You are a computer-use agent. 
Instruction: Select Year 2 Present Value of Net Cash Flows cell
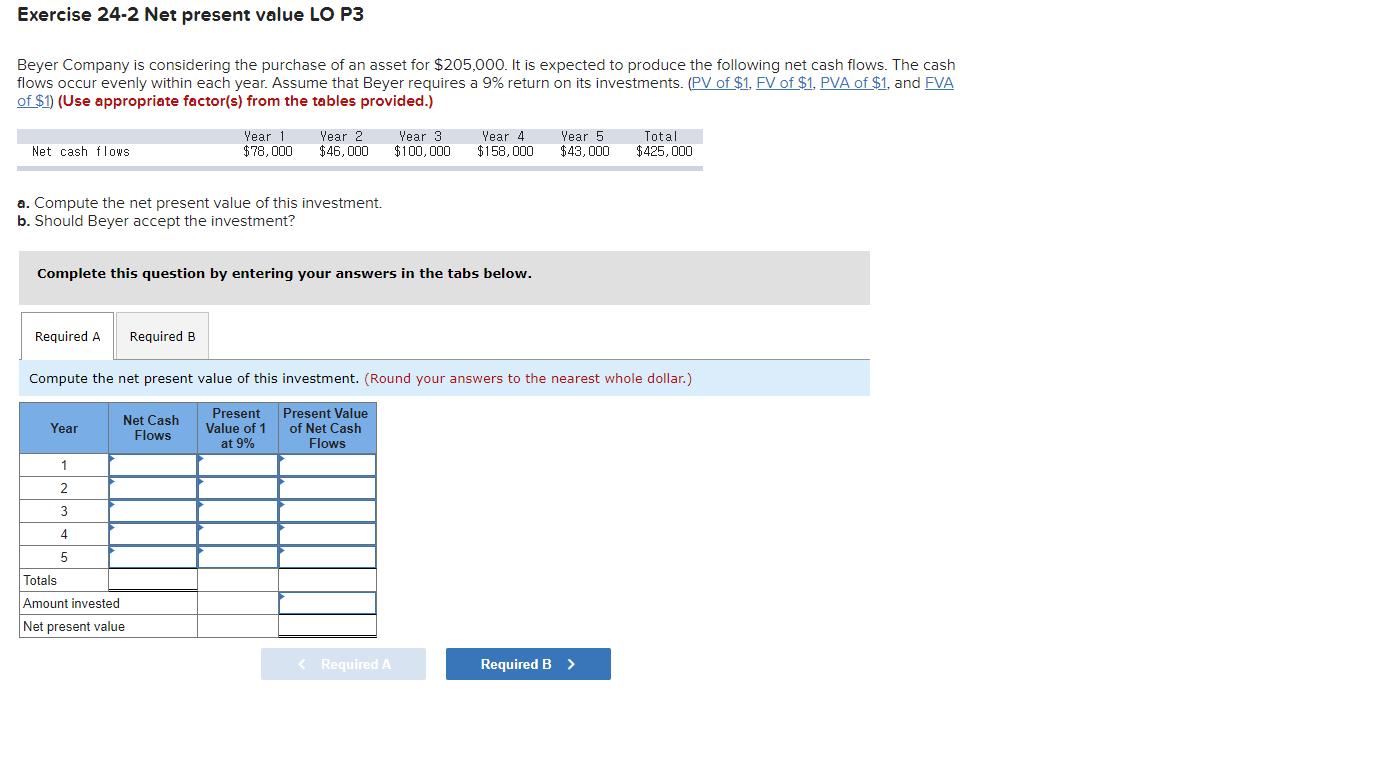pos(327,488)
